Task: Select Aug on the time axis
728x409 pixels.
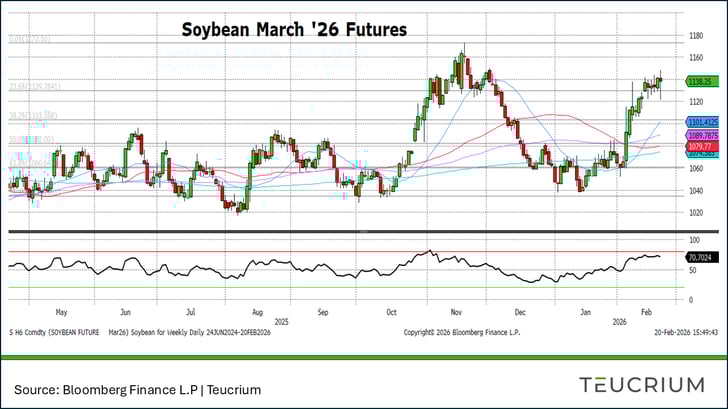Action: click(x=256, y=312)
